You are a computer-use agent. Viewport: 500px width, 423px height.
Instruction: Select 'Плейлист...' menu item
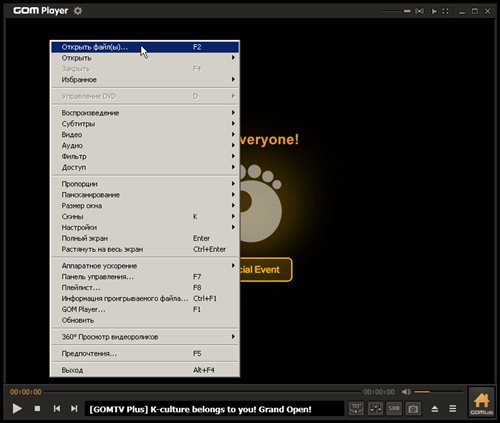click(x=145, y=287)
